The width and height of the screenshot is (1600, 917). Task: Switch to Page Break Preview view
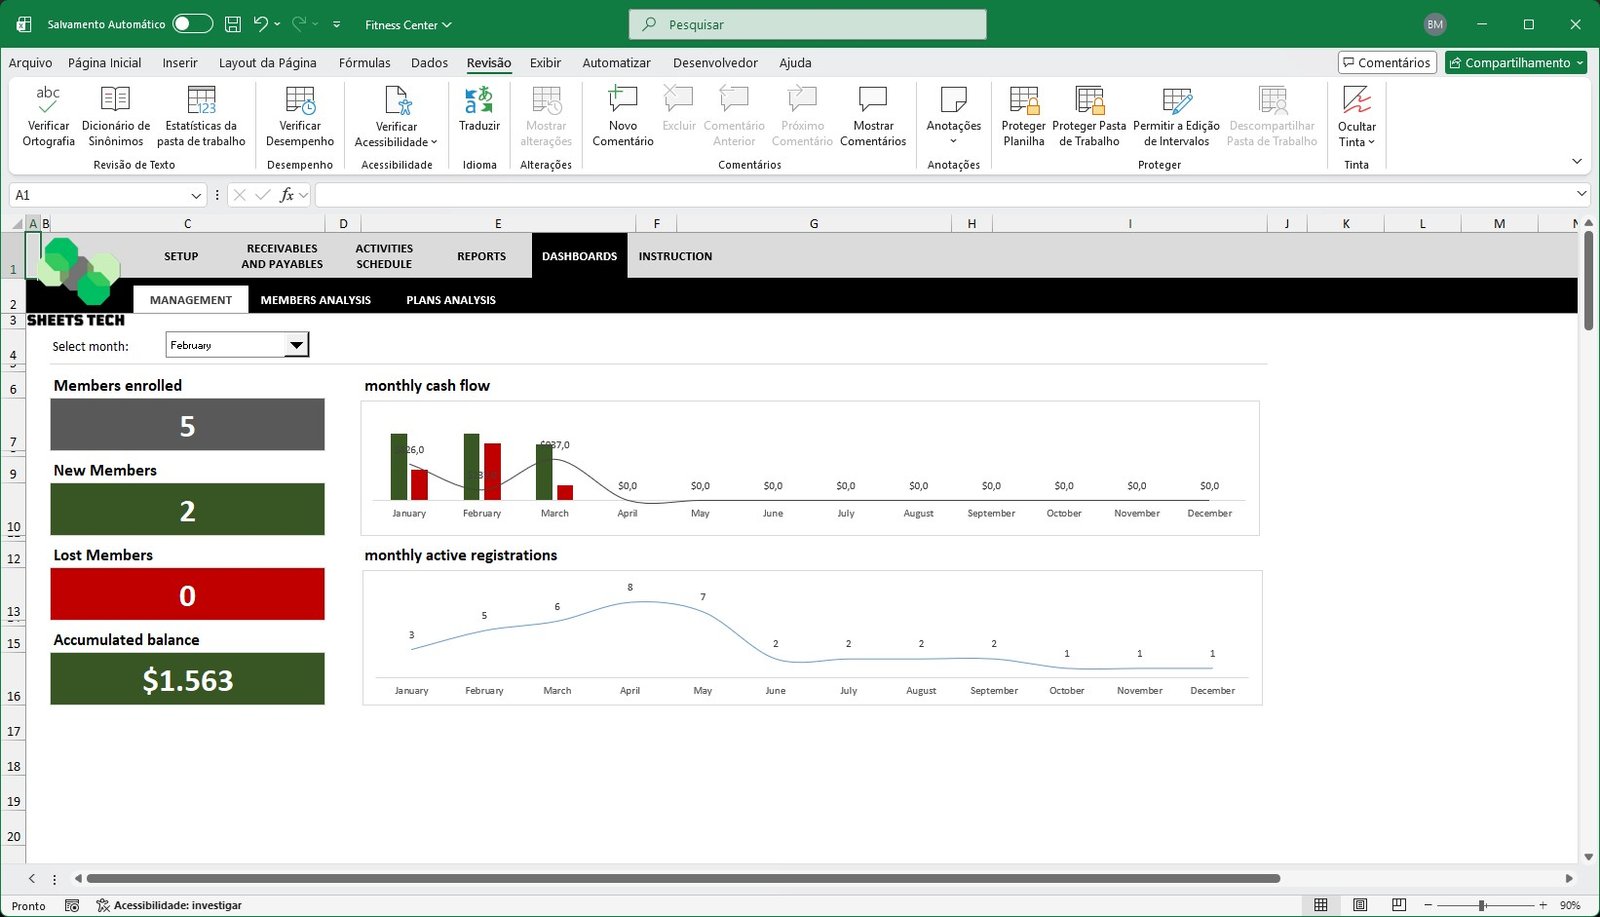[x=1399, y=905]
